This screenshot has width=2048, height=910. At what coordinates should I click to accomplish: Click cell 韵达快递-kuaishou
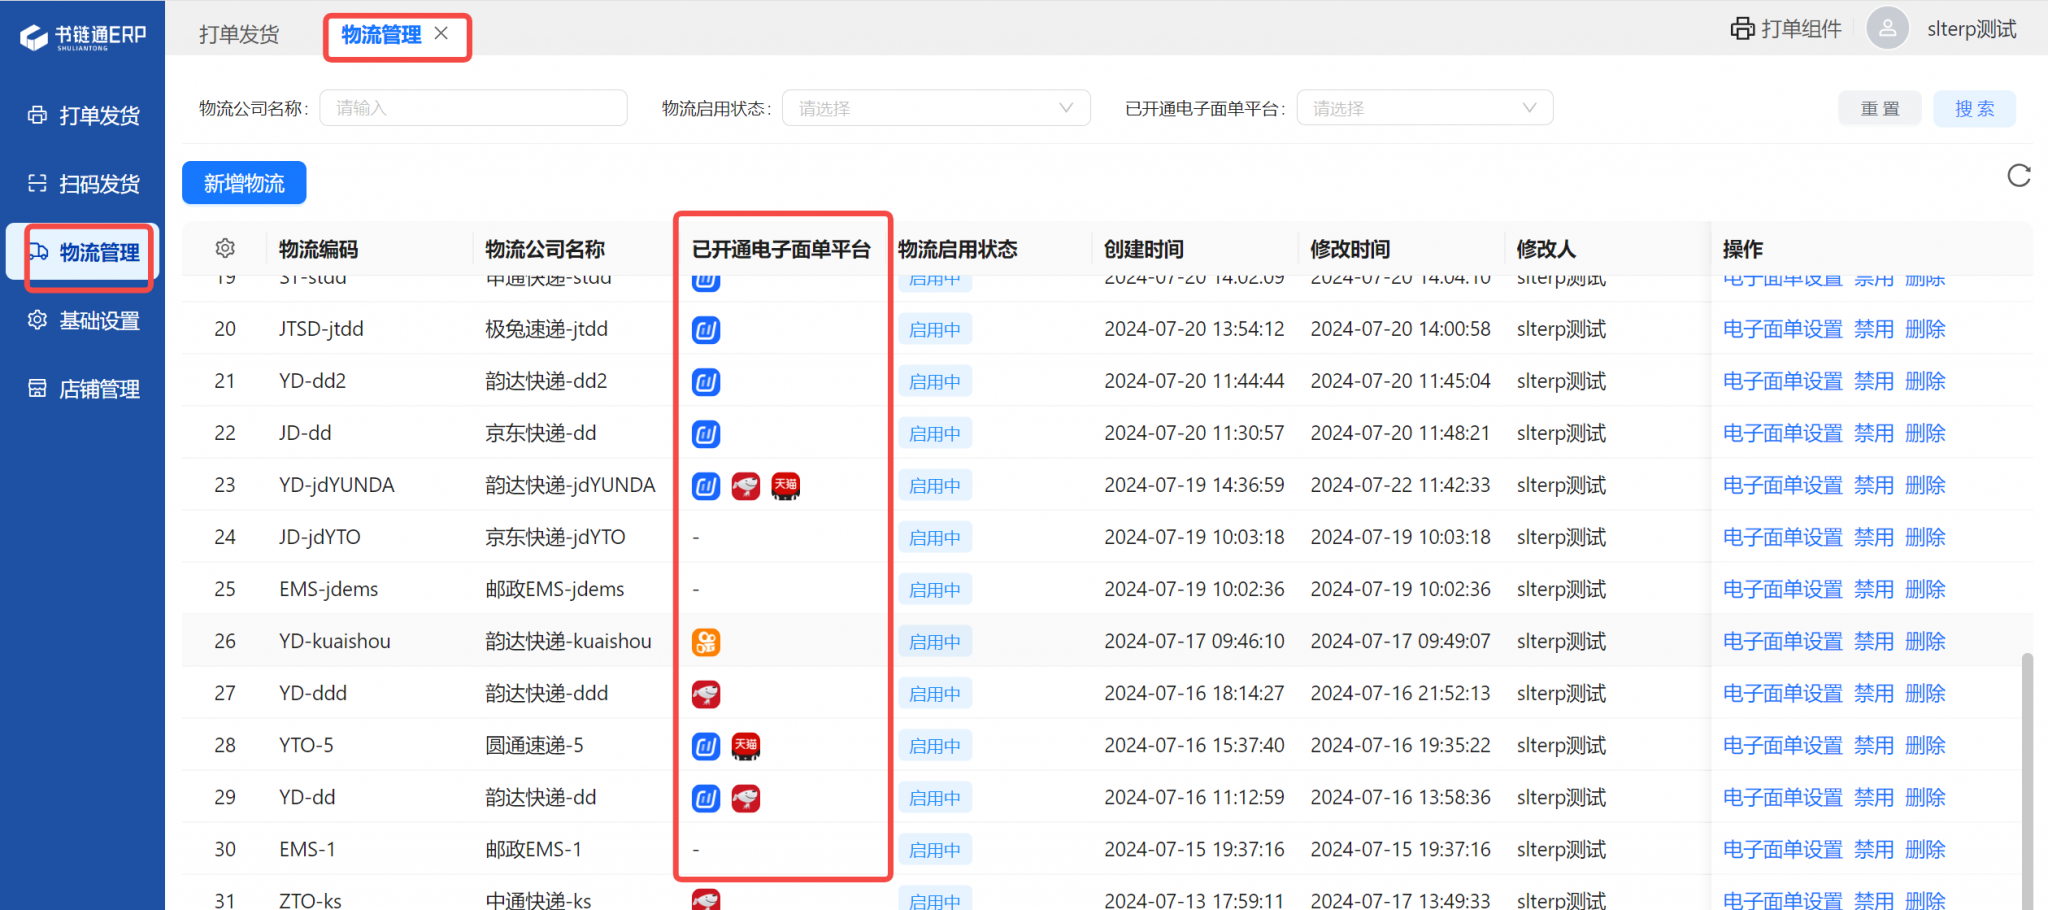pyautogui.click(x=568, y=641)
